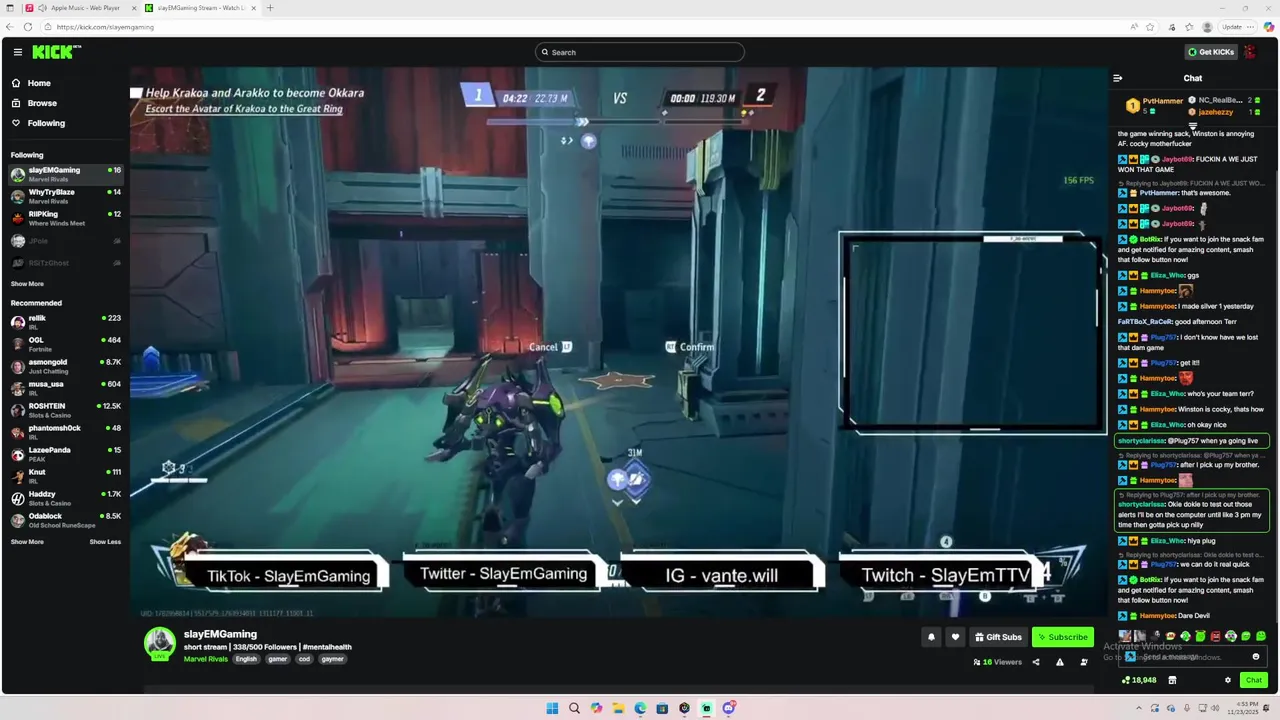1280x720 pixels.
Task: Click the green Subscribe button
Action: point(1062,637)
